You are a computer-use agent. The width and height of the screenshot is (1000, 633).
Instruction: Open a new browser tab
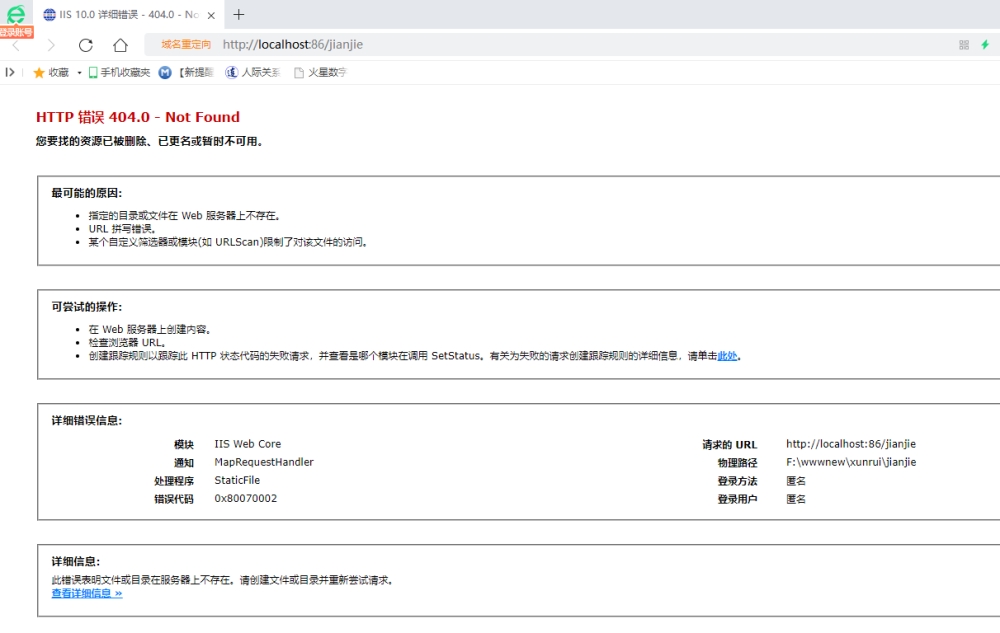click(239, 15)
